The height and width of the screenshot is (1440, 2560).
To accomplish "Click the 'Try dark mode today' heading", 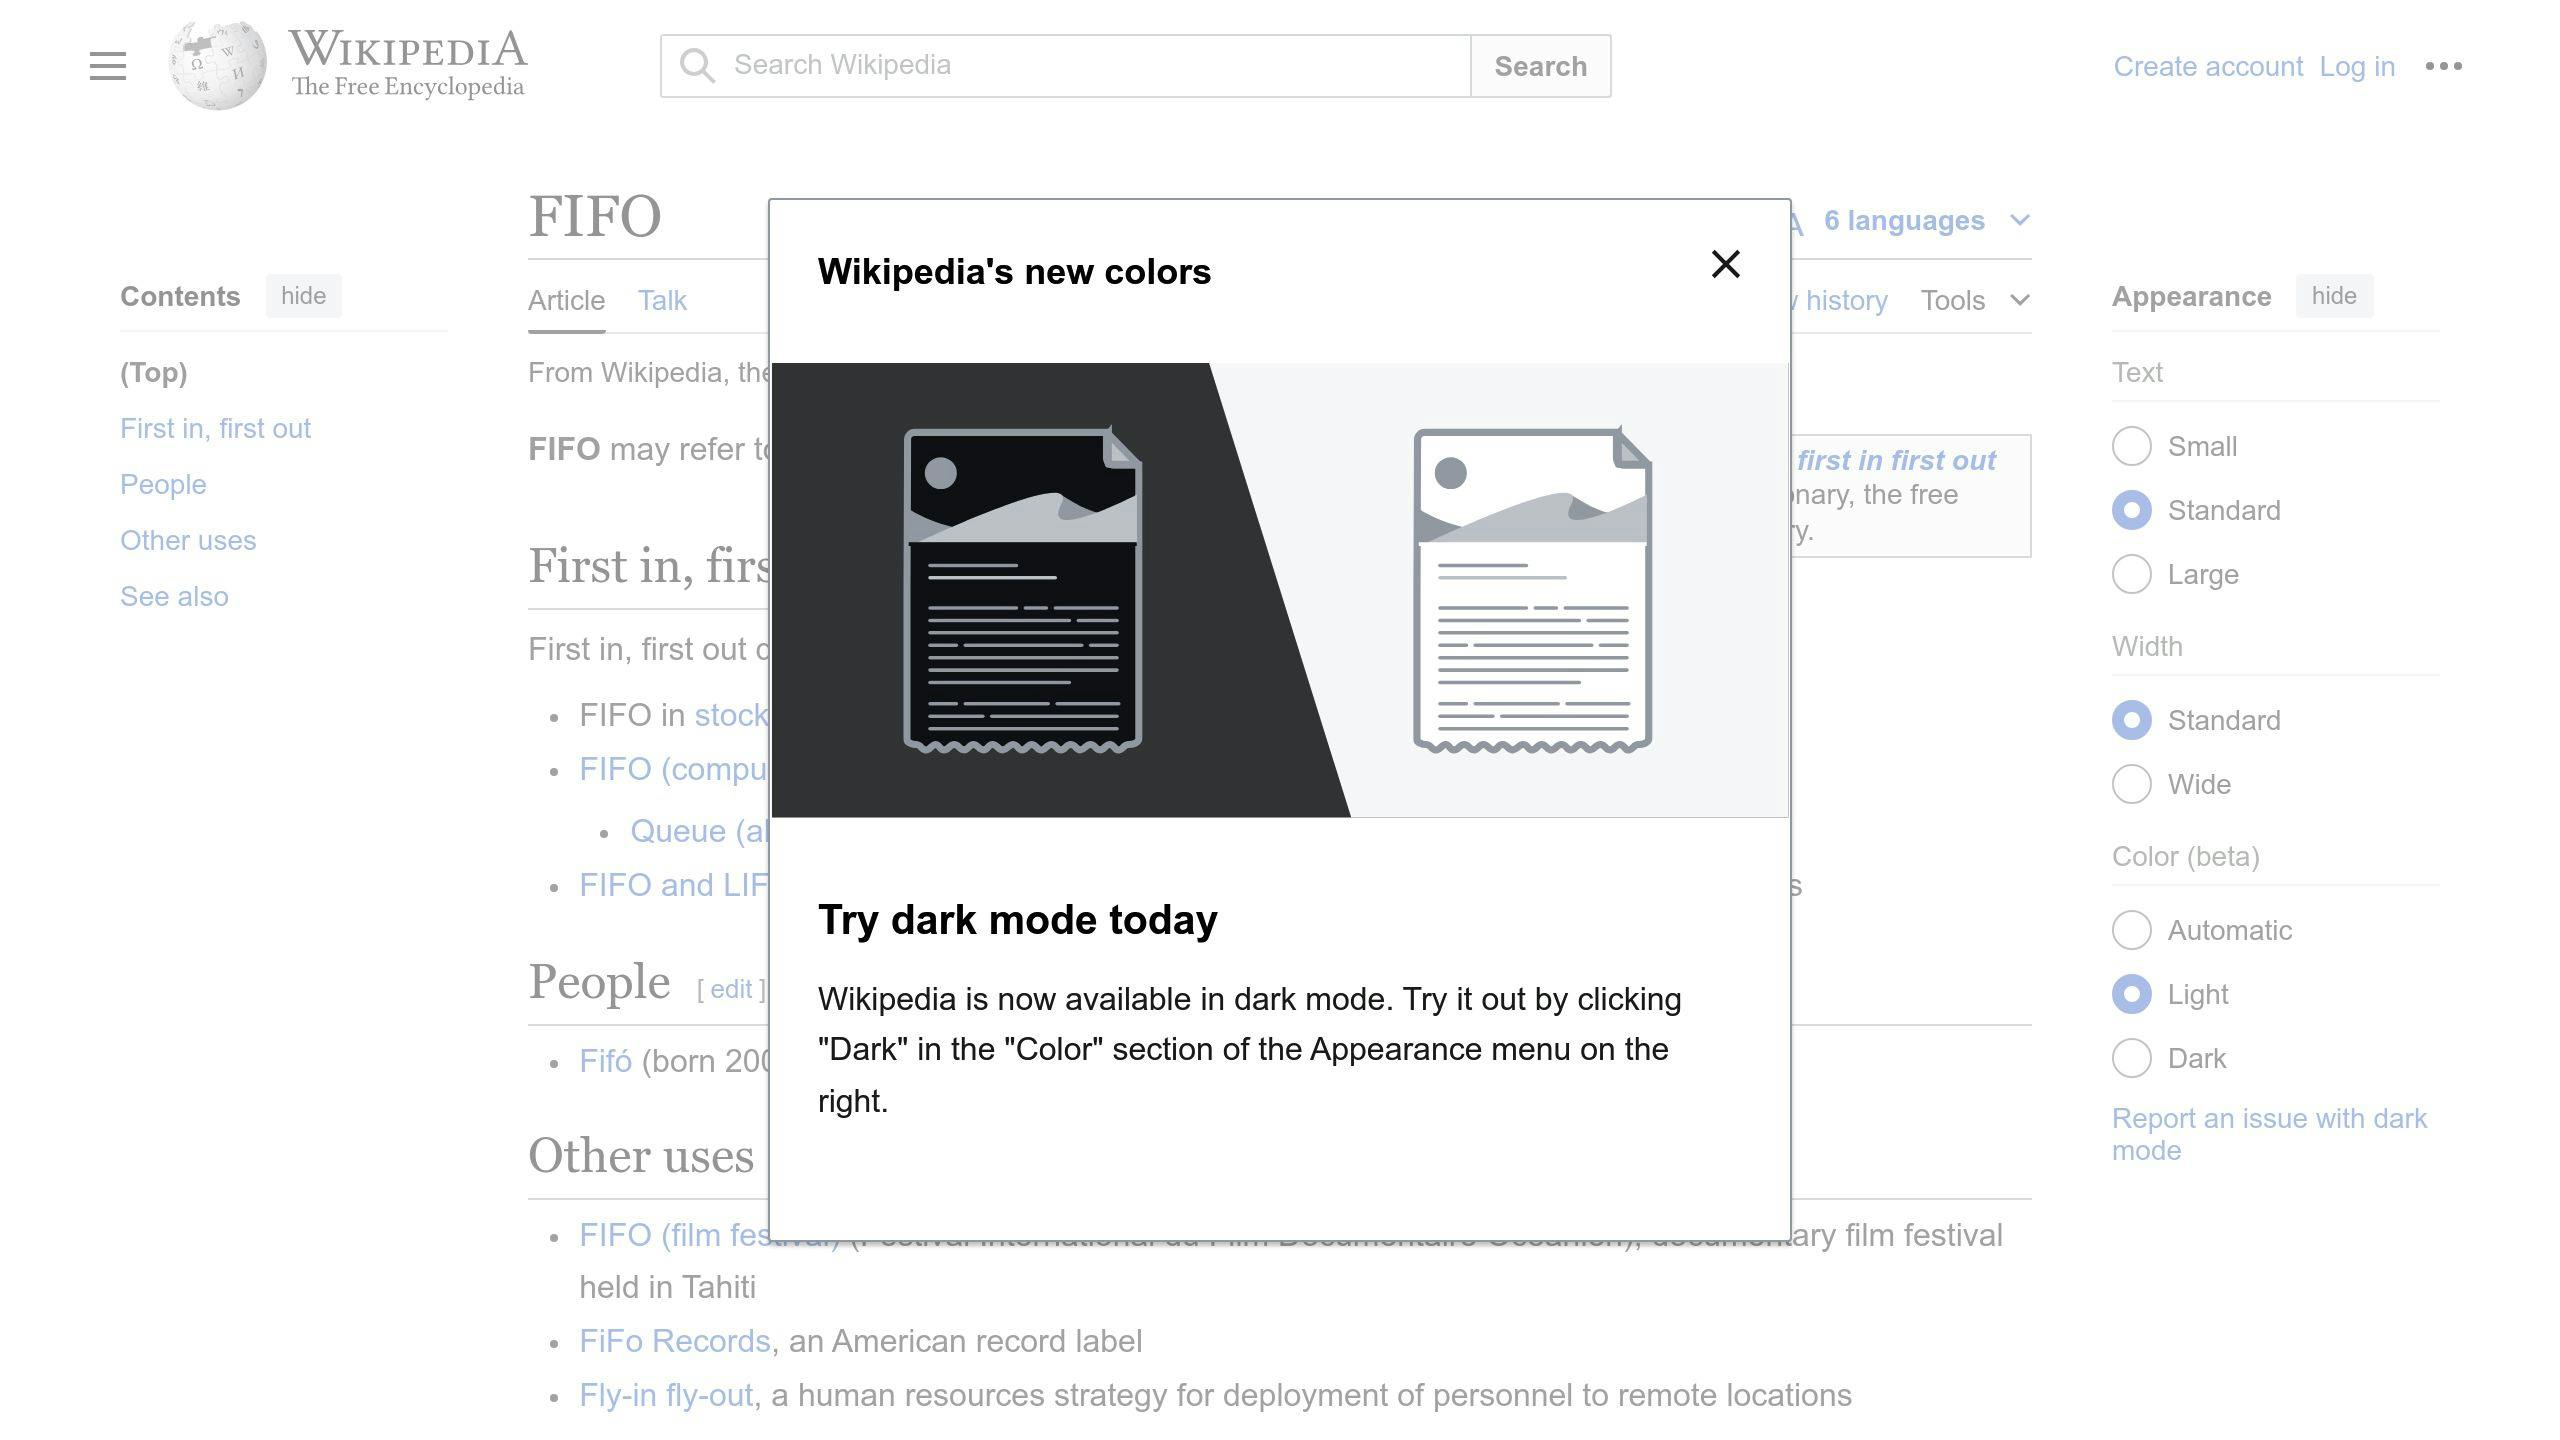I will [x=1017, y=919].
